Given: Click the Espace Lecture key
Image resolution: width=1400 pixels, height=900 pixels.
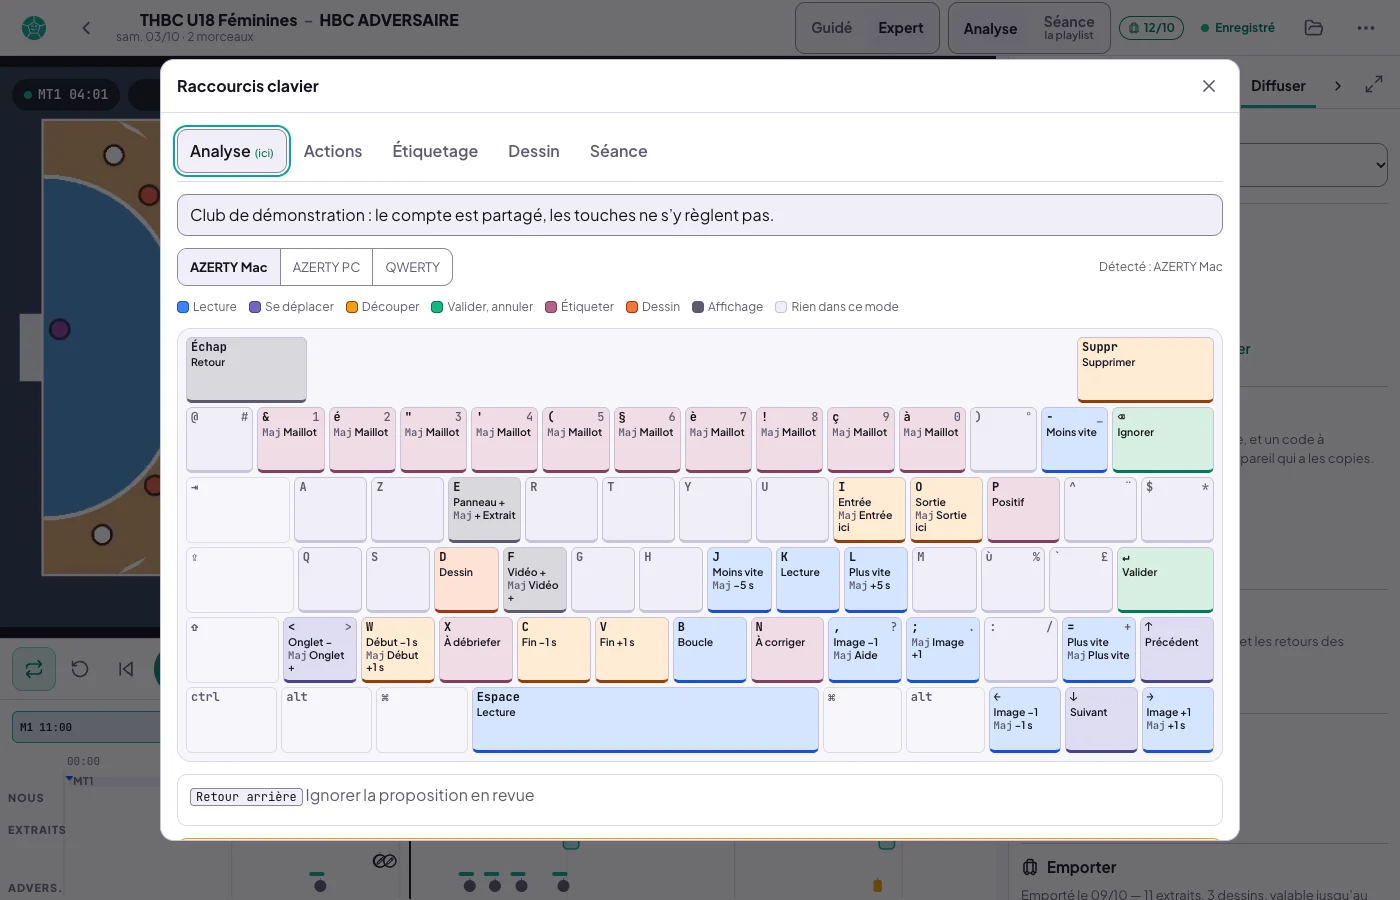Looking at the screenshot, I should tap(645, 720).
